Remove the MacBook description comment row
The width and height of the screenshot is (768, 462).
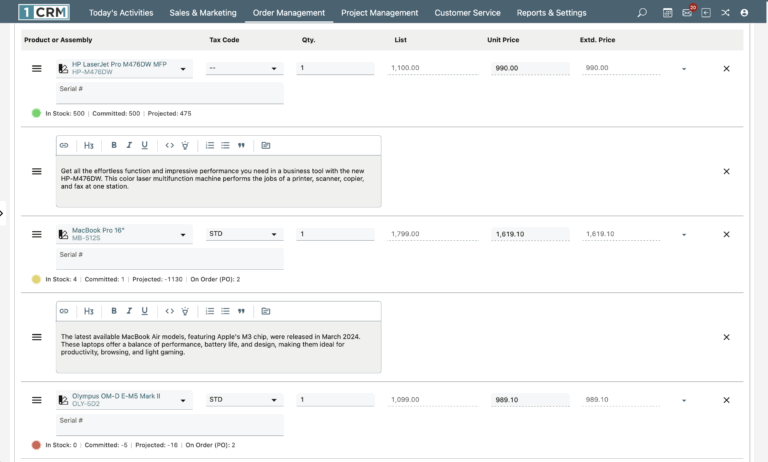pos(726,337)
